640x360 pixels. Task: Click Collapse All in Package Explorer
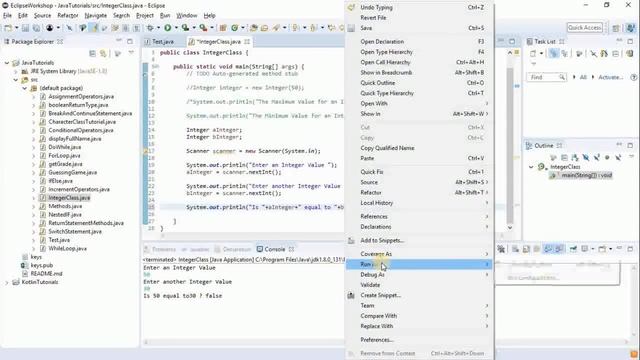(x=93, y=53)
